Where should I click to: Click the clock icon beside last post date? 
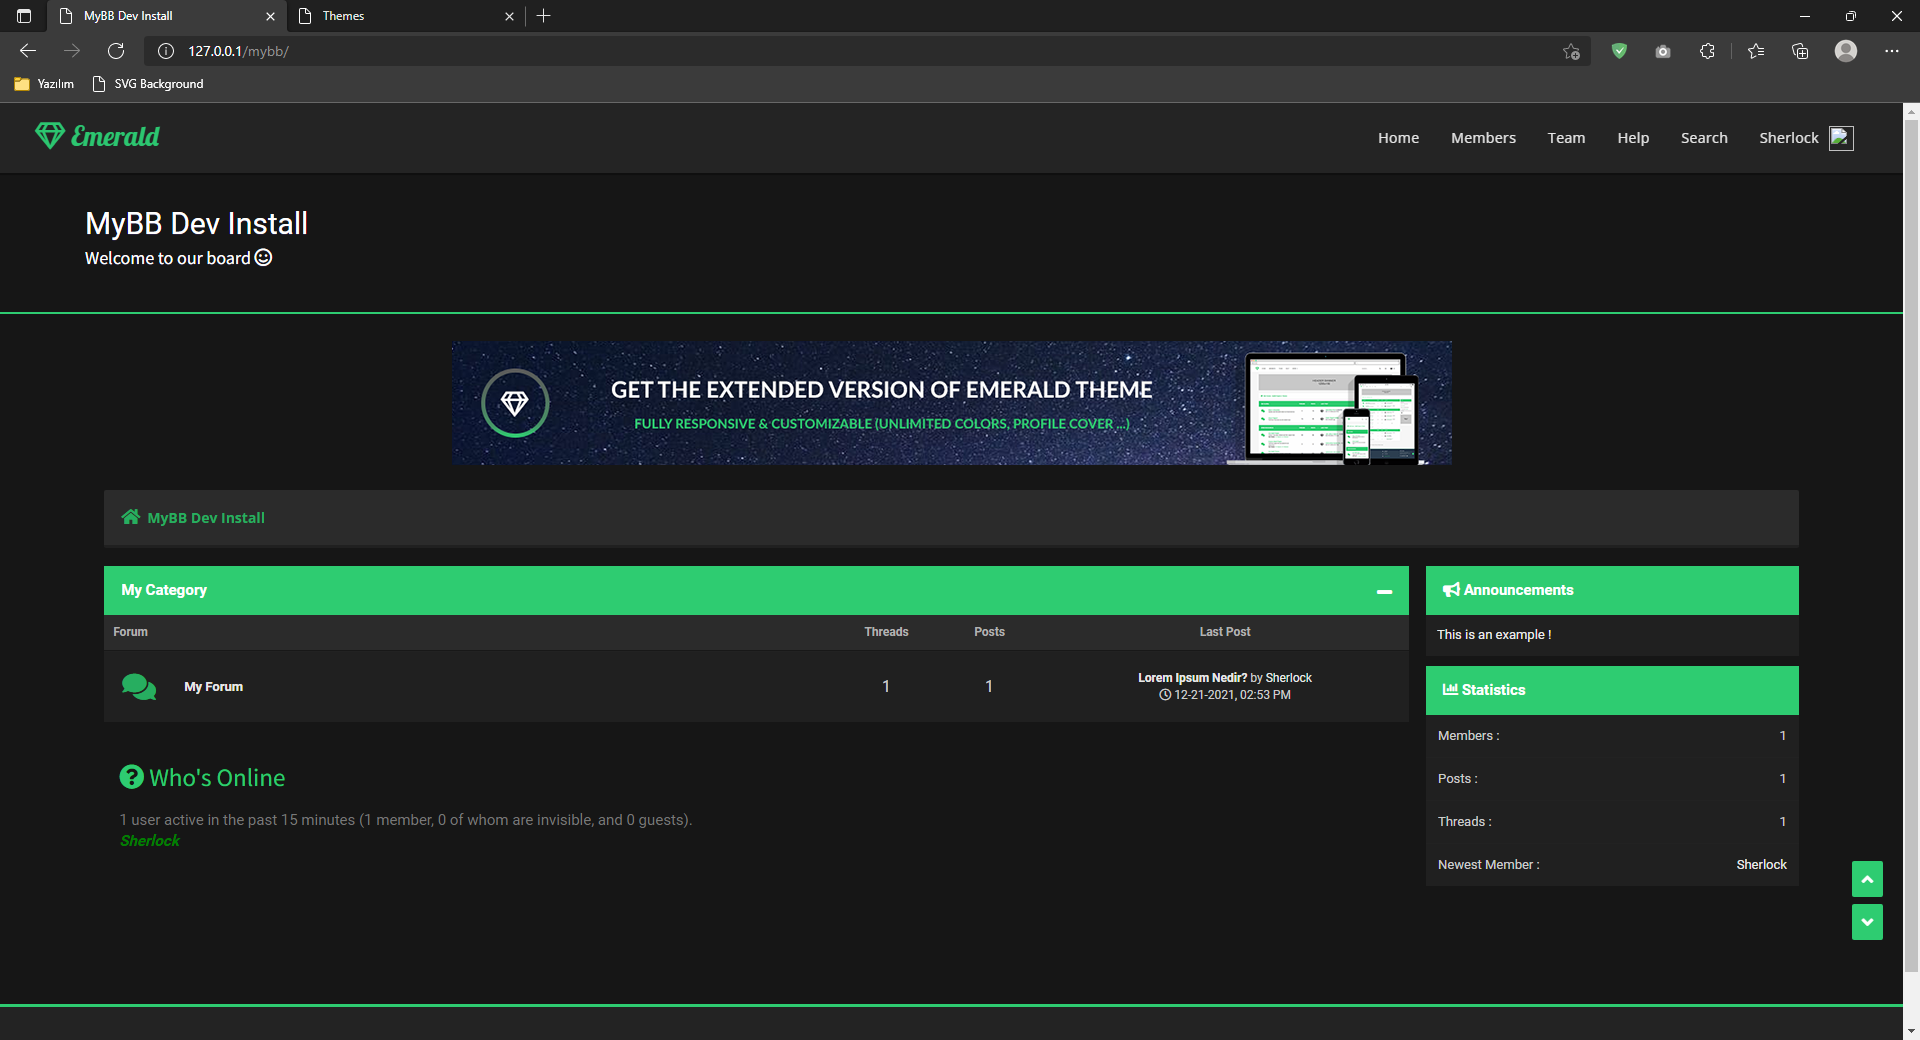(1165, 695)
